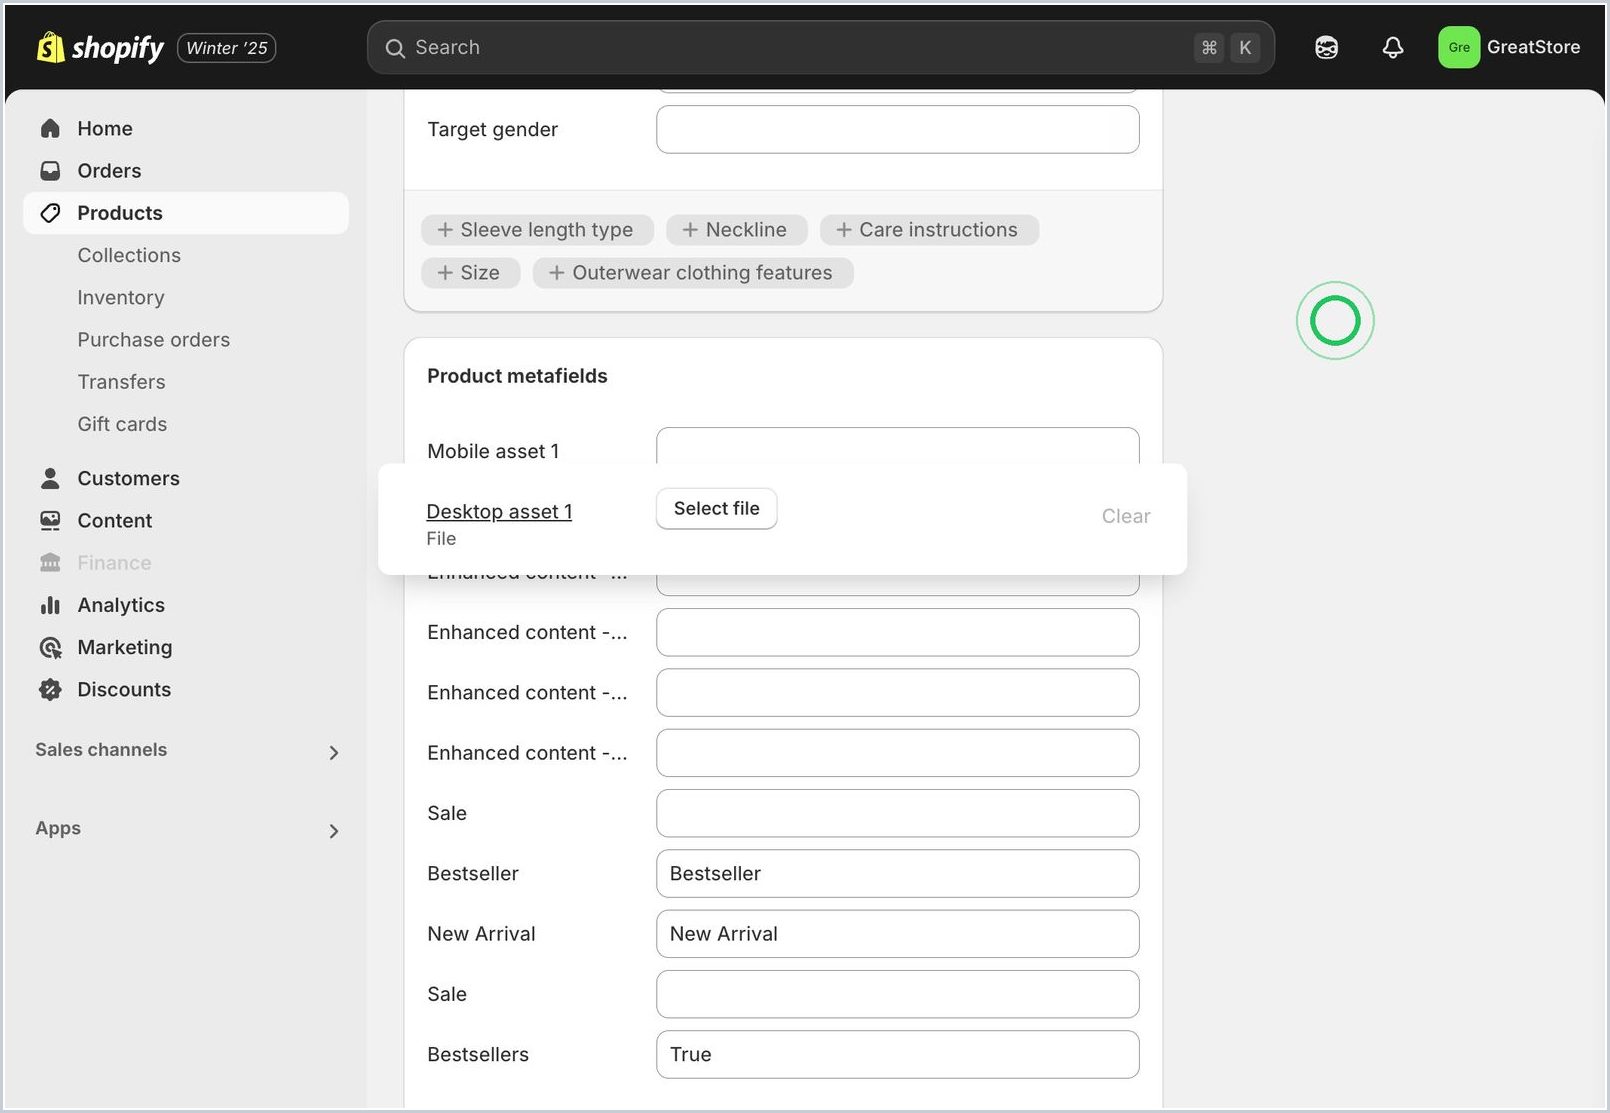Edit the New Arrival metafield value
The width and height of the screenshot is (1610, 1113).
click(897, 934)
